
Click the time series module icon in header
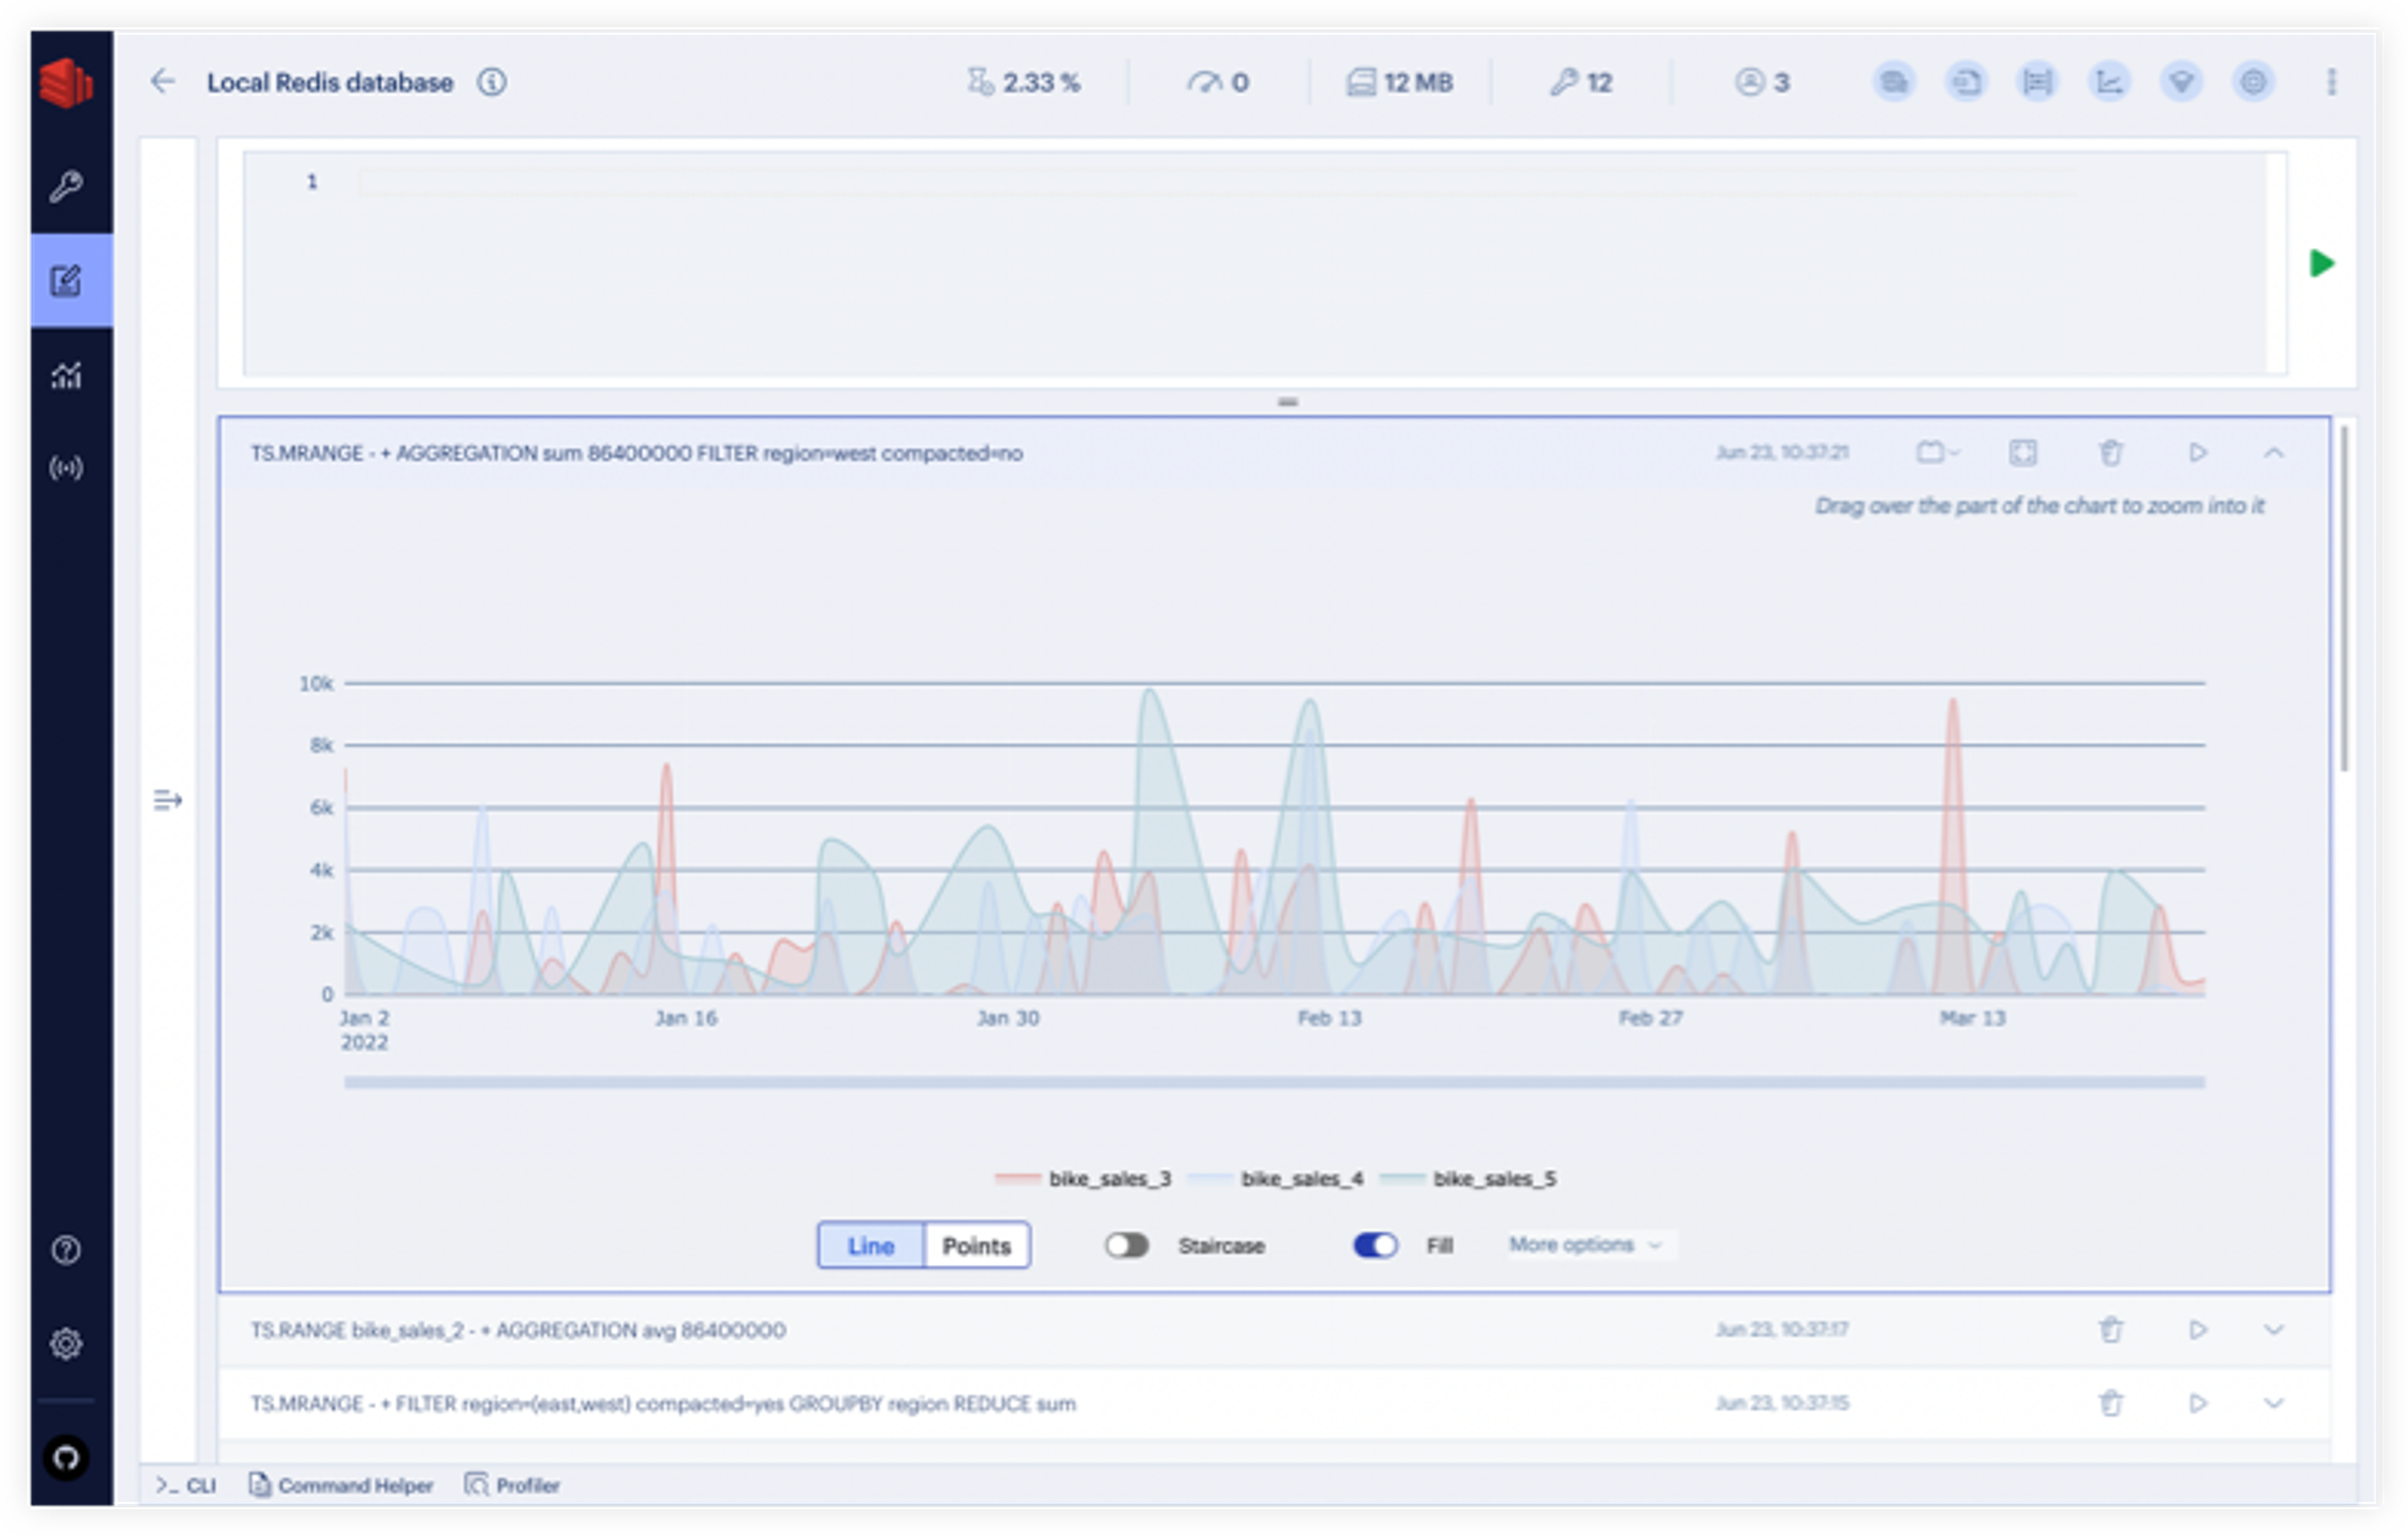coord(2109,82)
